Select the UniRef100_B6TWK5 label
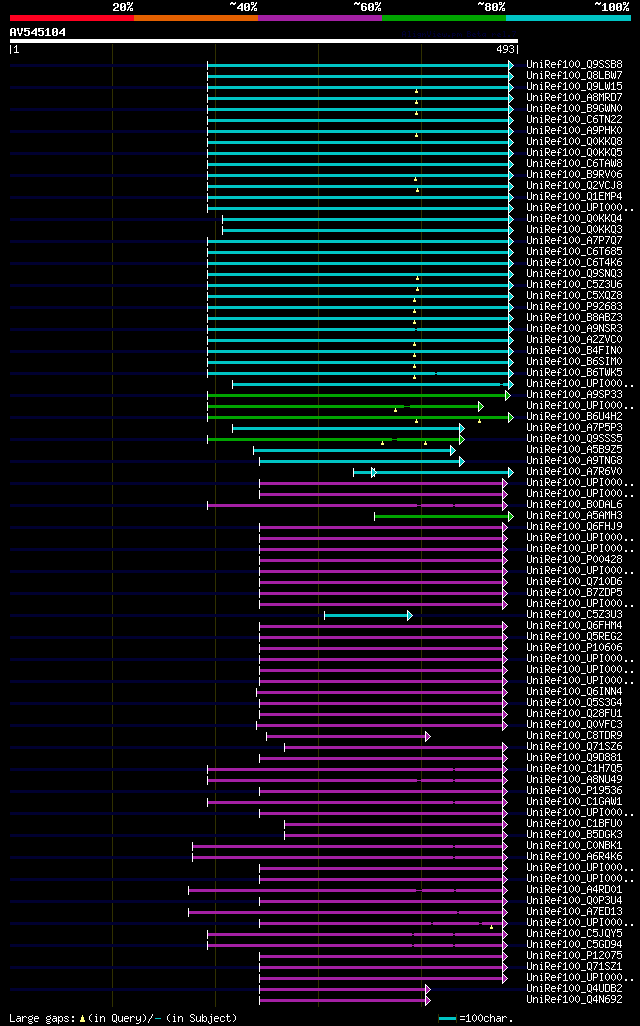This screenshot has height=1026, width=640. pyautogui.click(x=575, y=372)
